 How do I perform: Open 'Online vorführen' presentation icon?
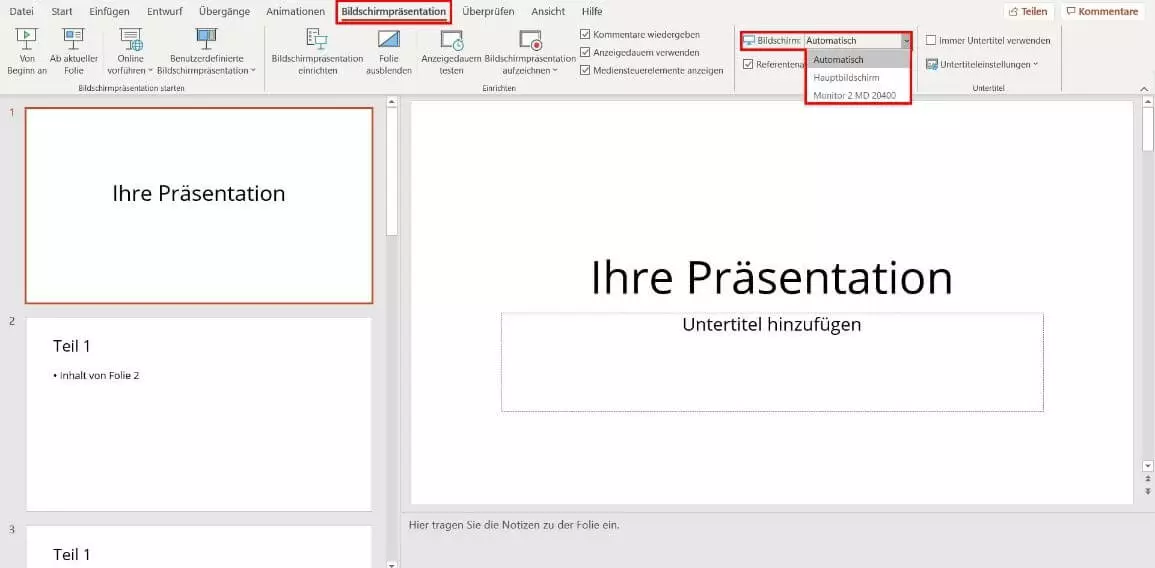point(131,39)
